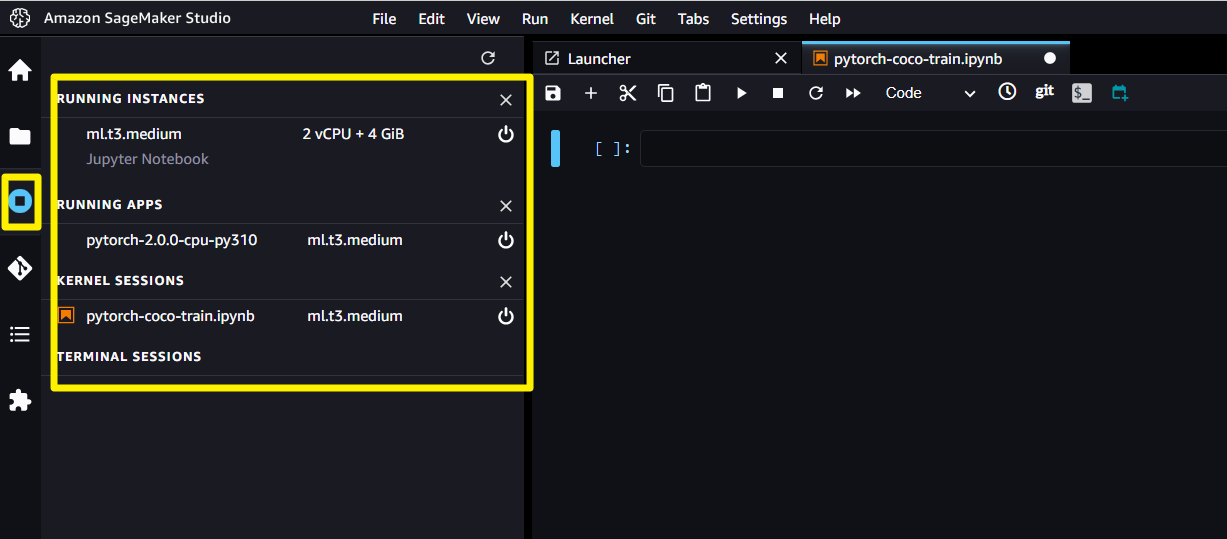The image size is (1227, 539).
Task: Power off the pytorch-2.0.0-cpu-py310 app
Action: pos(506,240)
